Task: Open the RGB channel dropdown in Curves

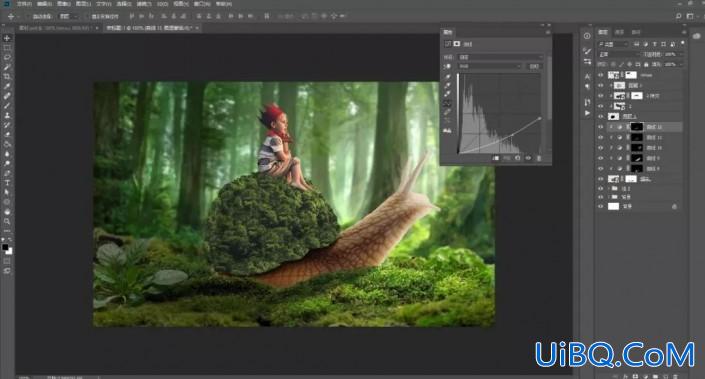Action: pyautogui.click(x=490, y=66)
